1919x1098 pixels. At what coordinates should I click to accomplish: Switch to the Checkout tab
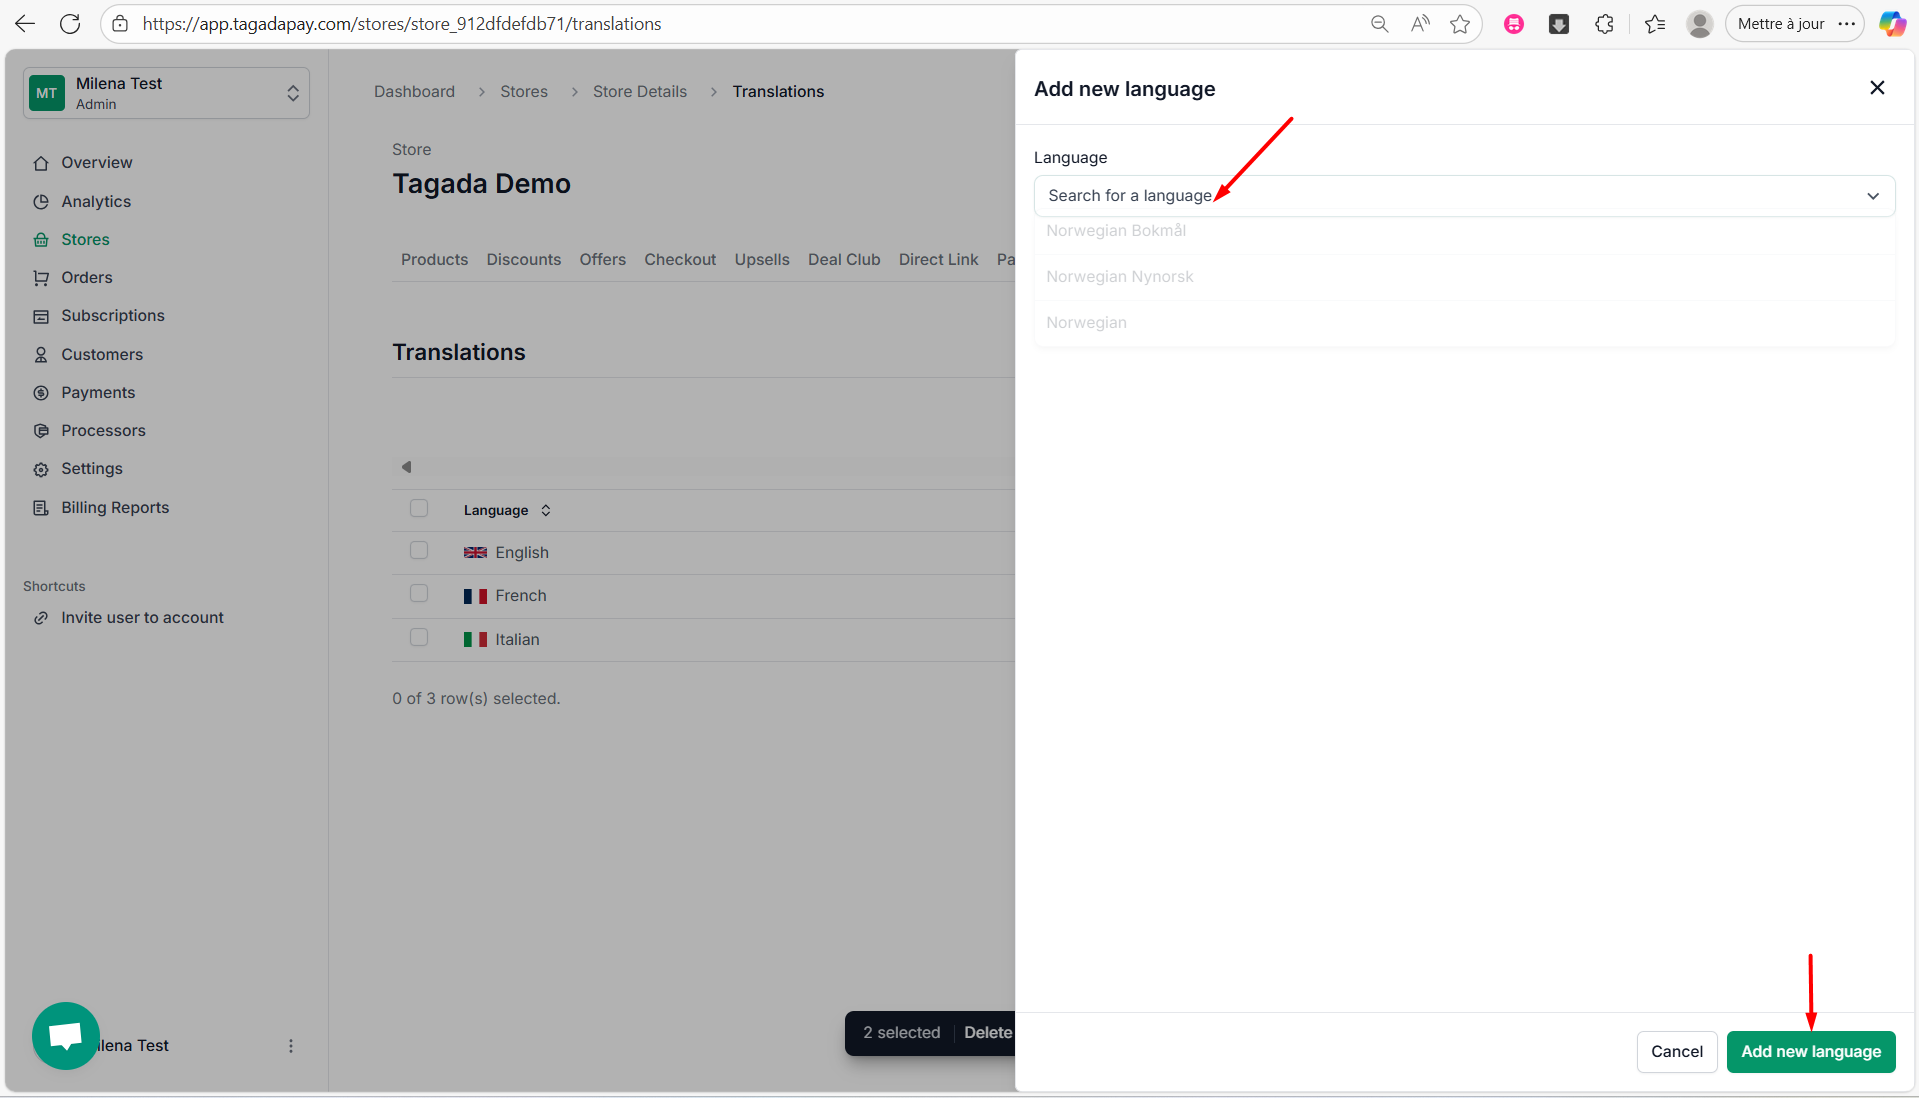(x=680, y=260)
